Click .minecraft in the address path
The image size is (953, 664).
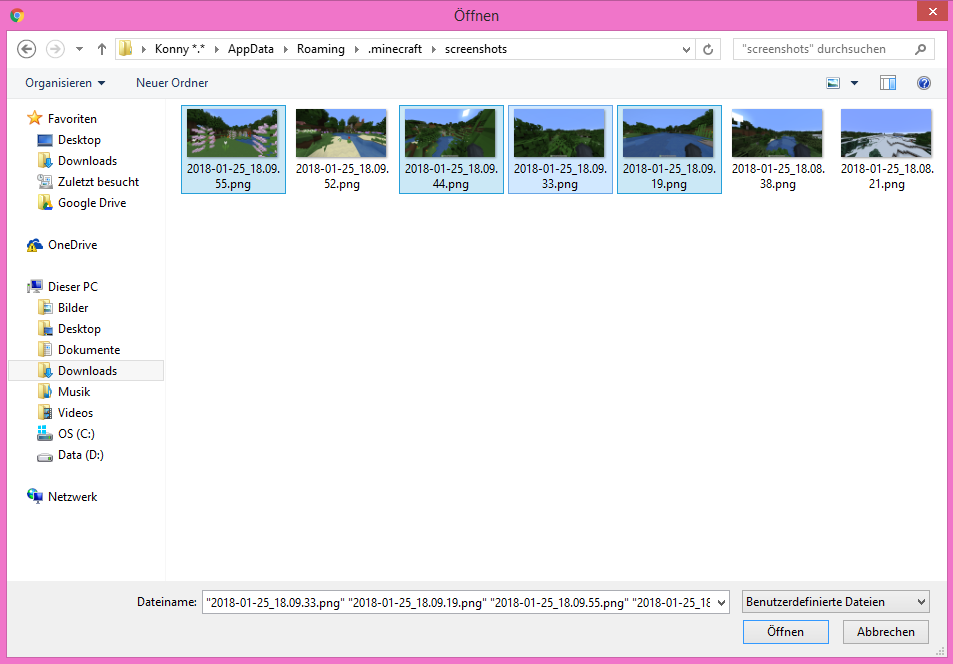click(x=395, y=49)
